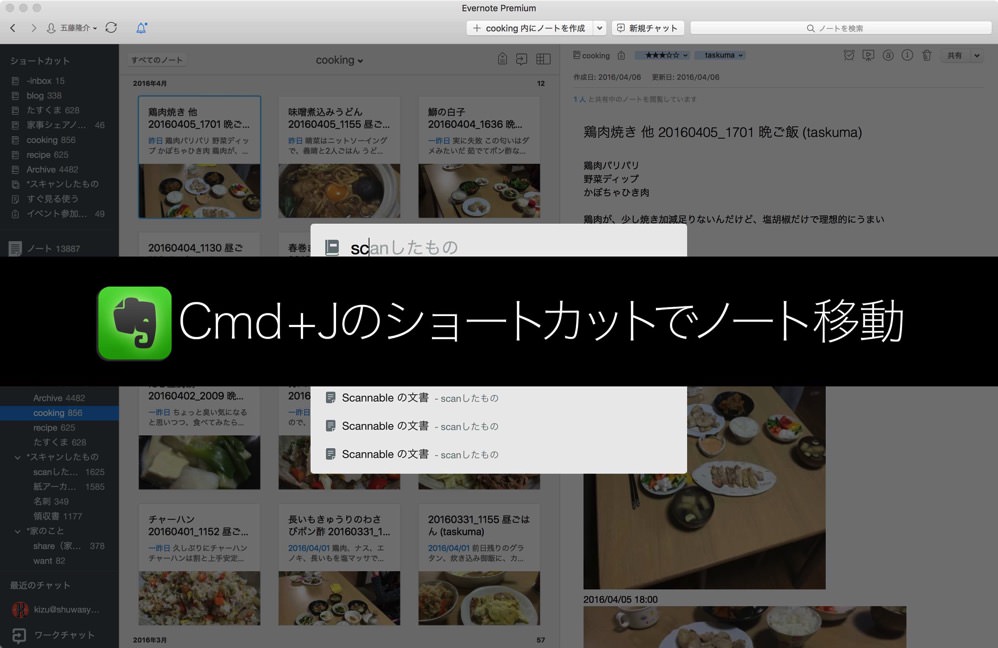Open note info with the (i) icon

[907, 56]
